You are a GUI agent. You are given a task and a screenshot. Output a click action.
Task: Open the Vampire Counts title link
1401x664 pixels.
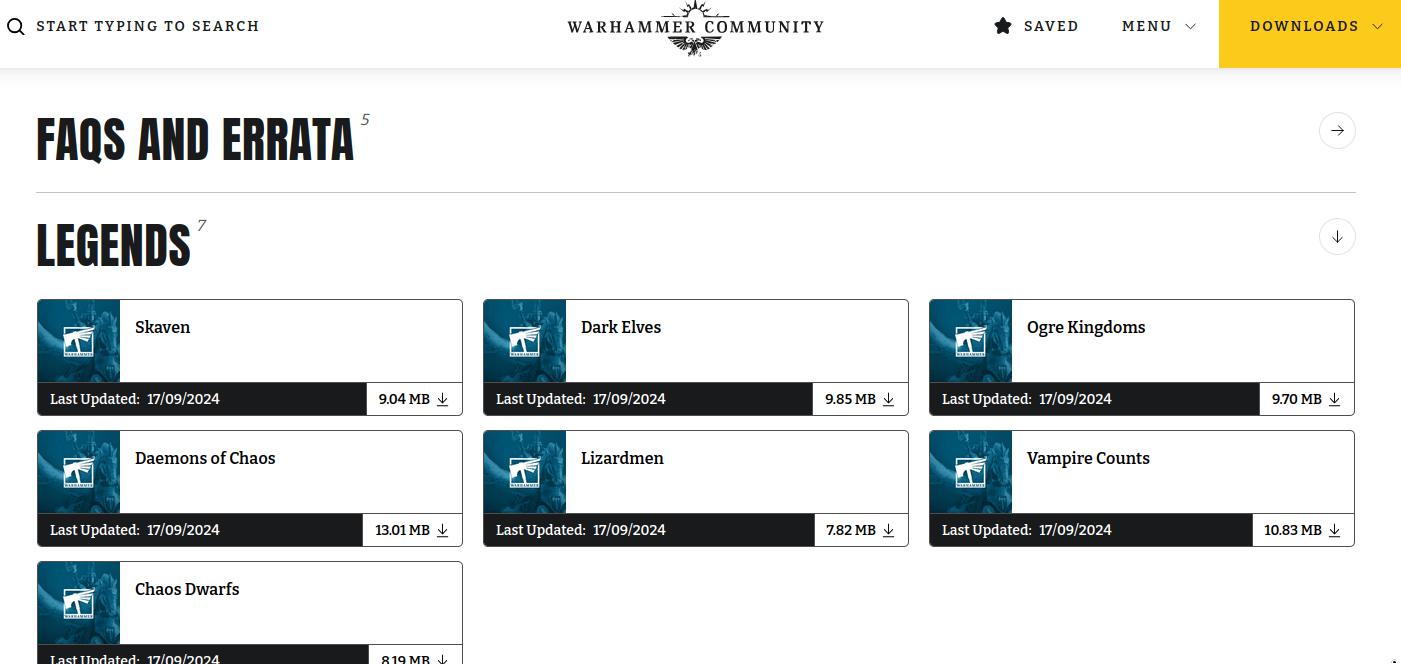coord(1088,459)
